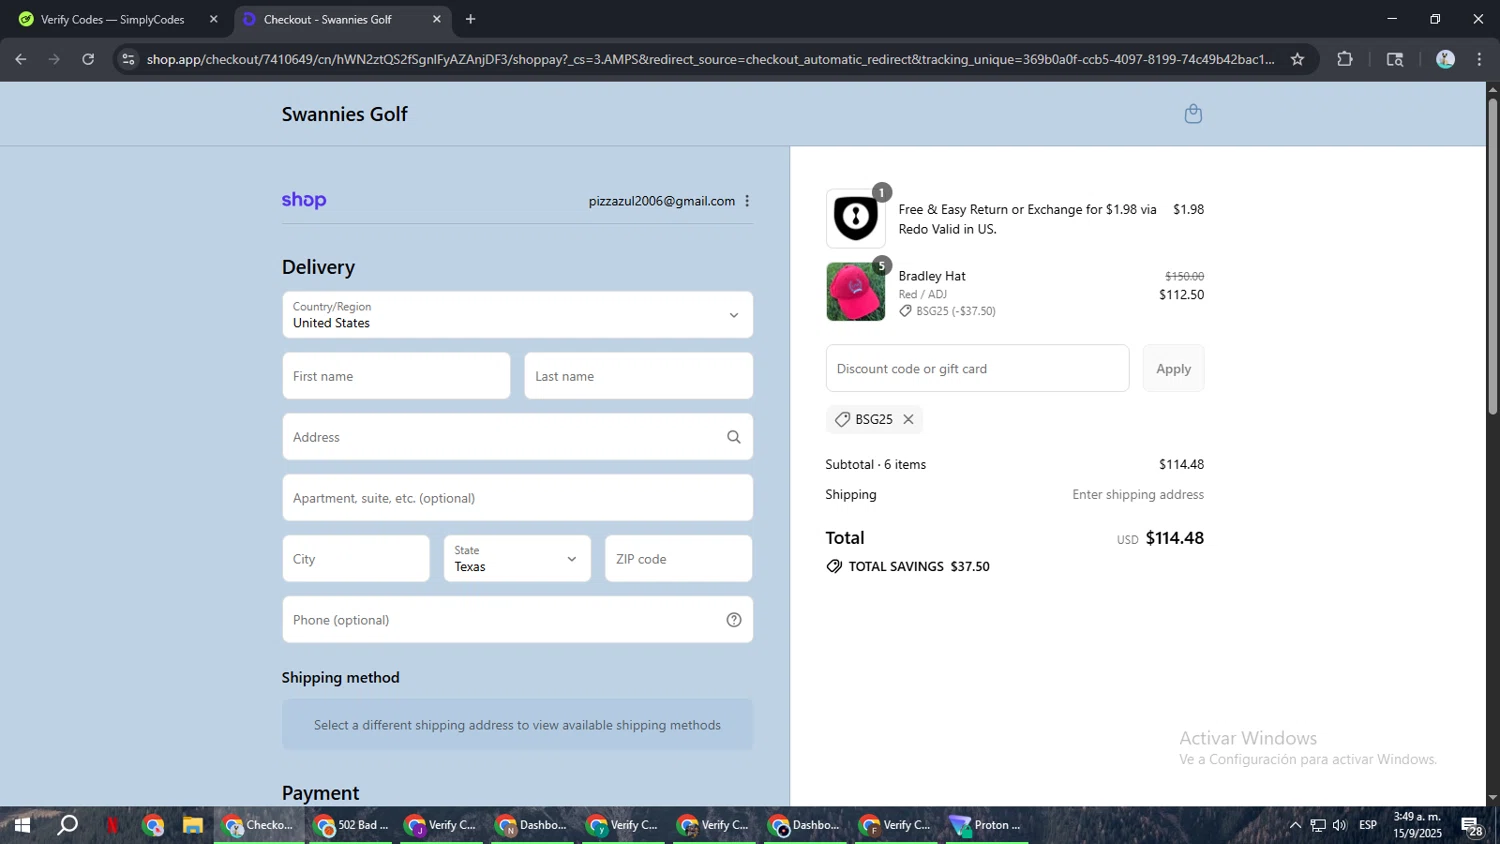Open the notification center icon
This screenshot has width=1500, height=844.
pos(1472,826)
